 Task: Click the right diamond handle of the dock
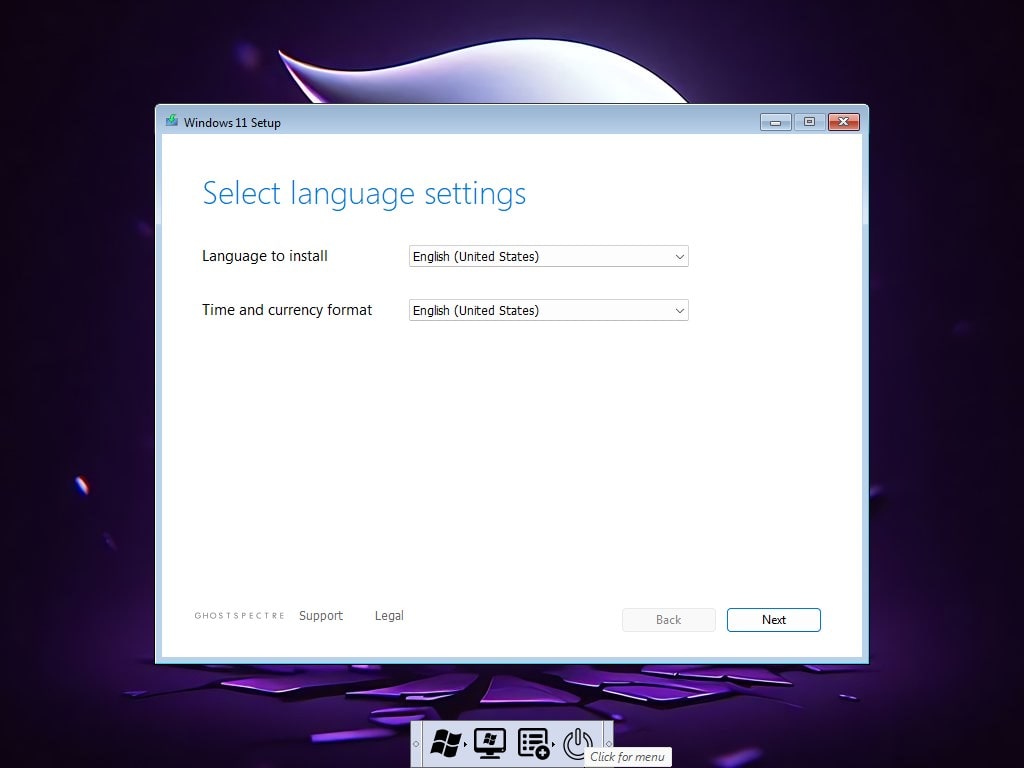point(609,744)
